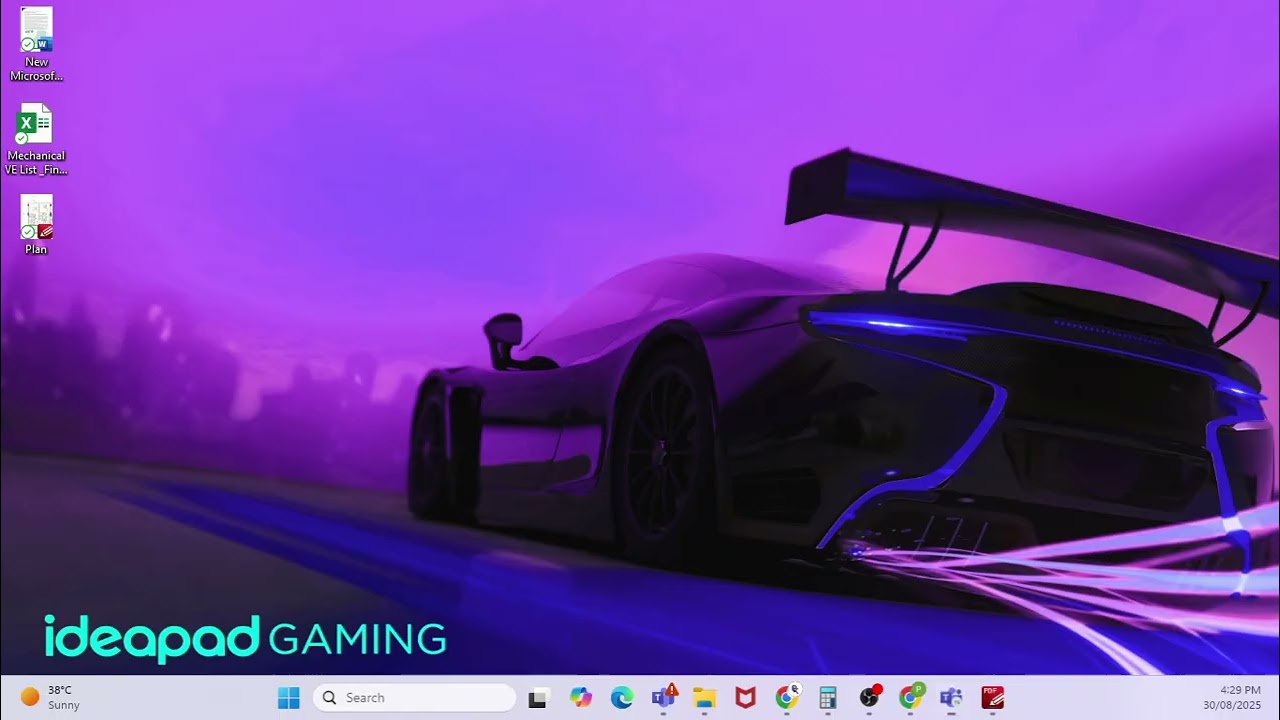Open the Calculator app
The height and width of the screenshot is (720, 1280).
click(828, 698)
